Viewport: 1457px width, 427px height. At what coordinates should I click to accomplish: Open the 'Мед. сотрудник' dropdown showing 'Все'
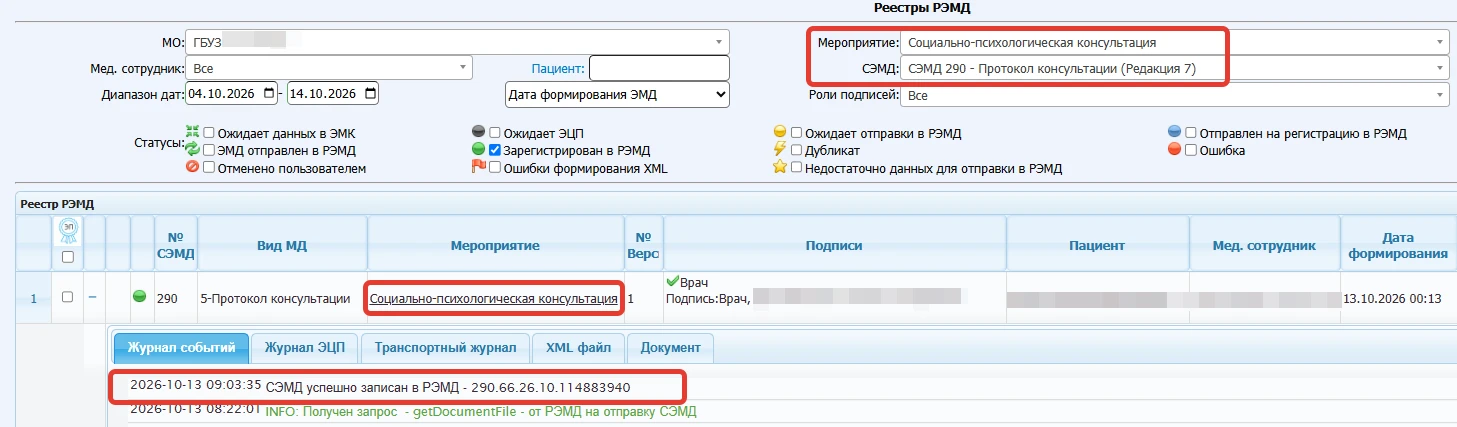[x=331, y=68]
